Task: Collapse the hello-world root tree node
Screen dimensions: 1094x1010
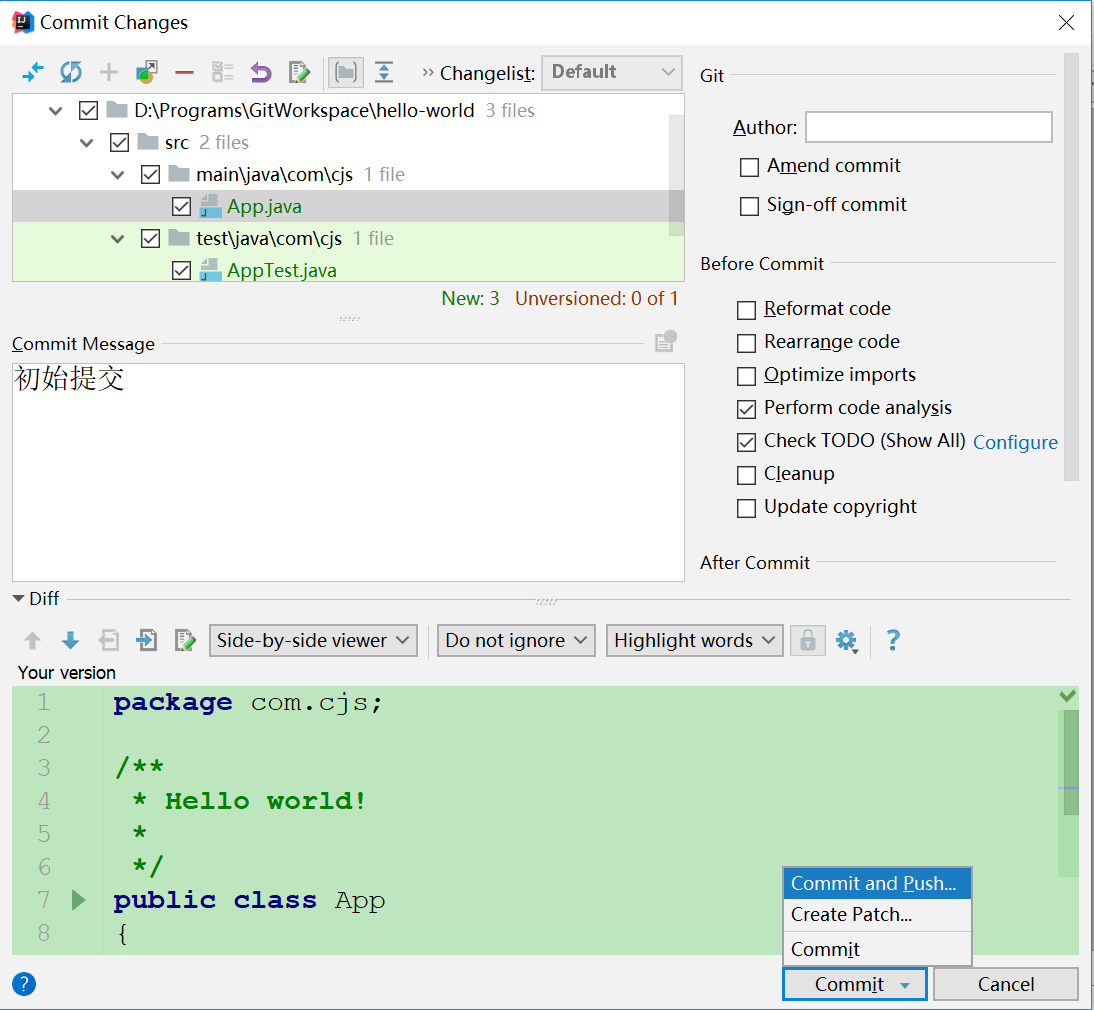Action: [56, 110]
